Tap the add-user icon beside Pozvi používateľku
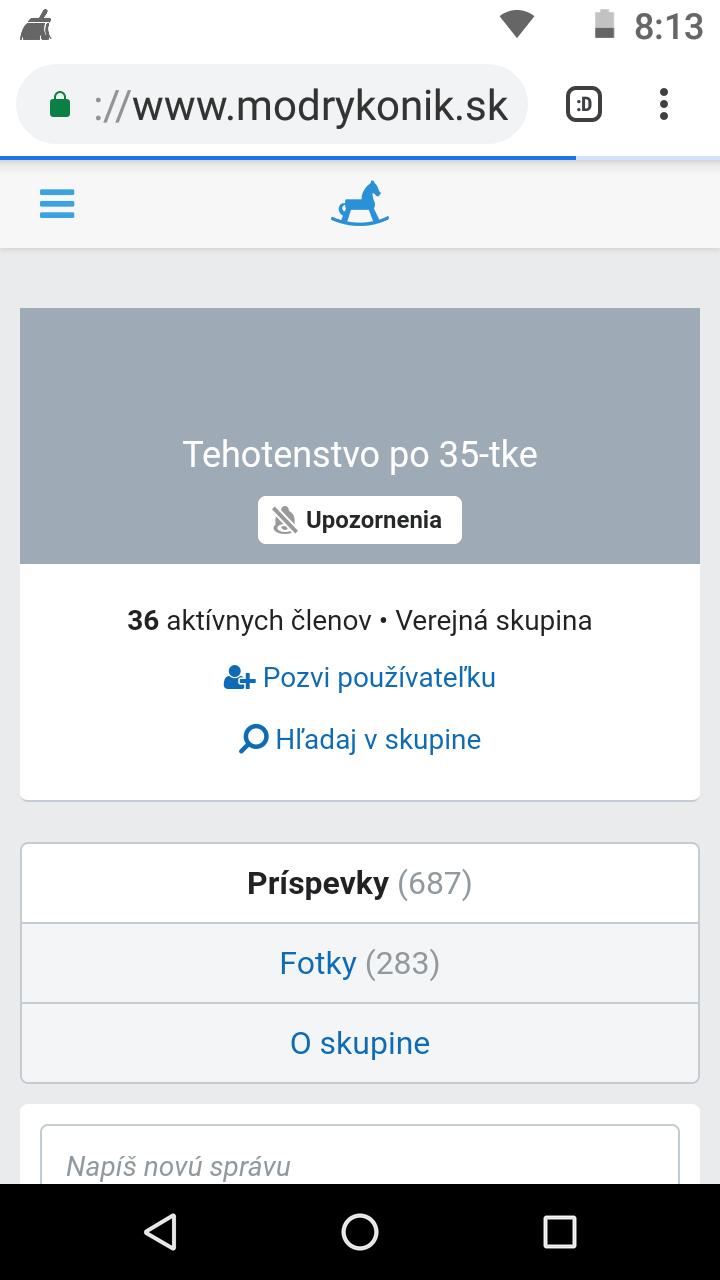 (x=239, y=679)
